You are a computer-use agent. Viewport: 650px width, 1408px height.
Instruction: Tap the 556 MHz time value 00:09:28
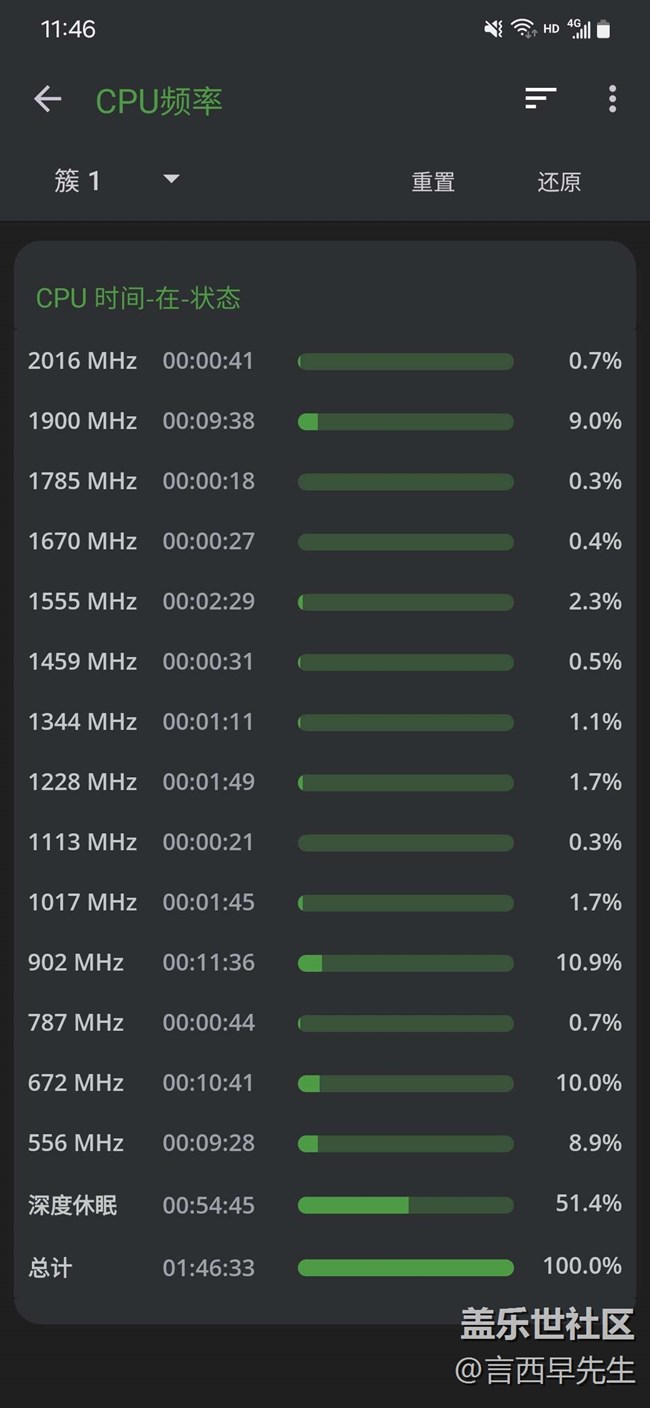(209, 1143)
